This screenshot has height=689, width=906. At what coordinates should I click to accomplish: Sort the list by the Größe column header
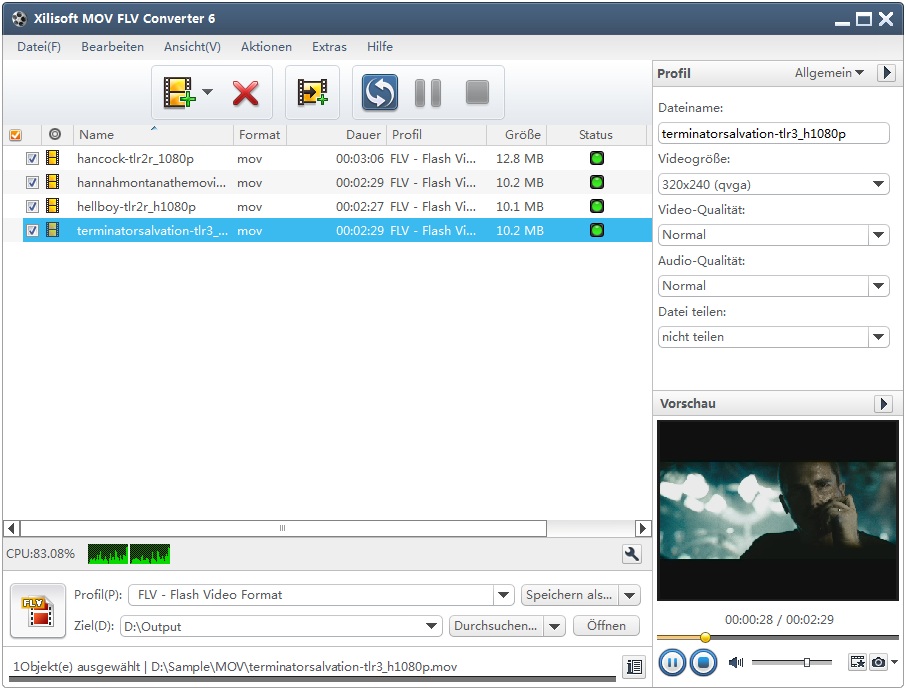click(517, 135)
